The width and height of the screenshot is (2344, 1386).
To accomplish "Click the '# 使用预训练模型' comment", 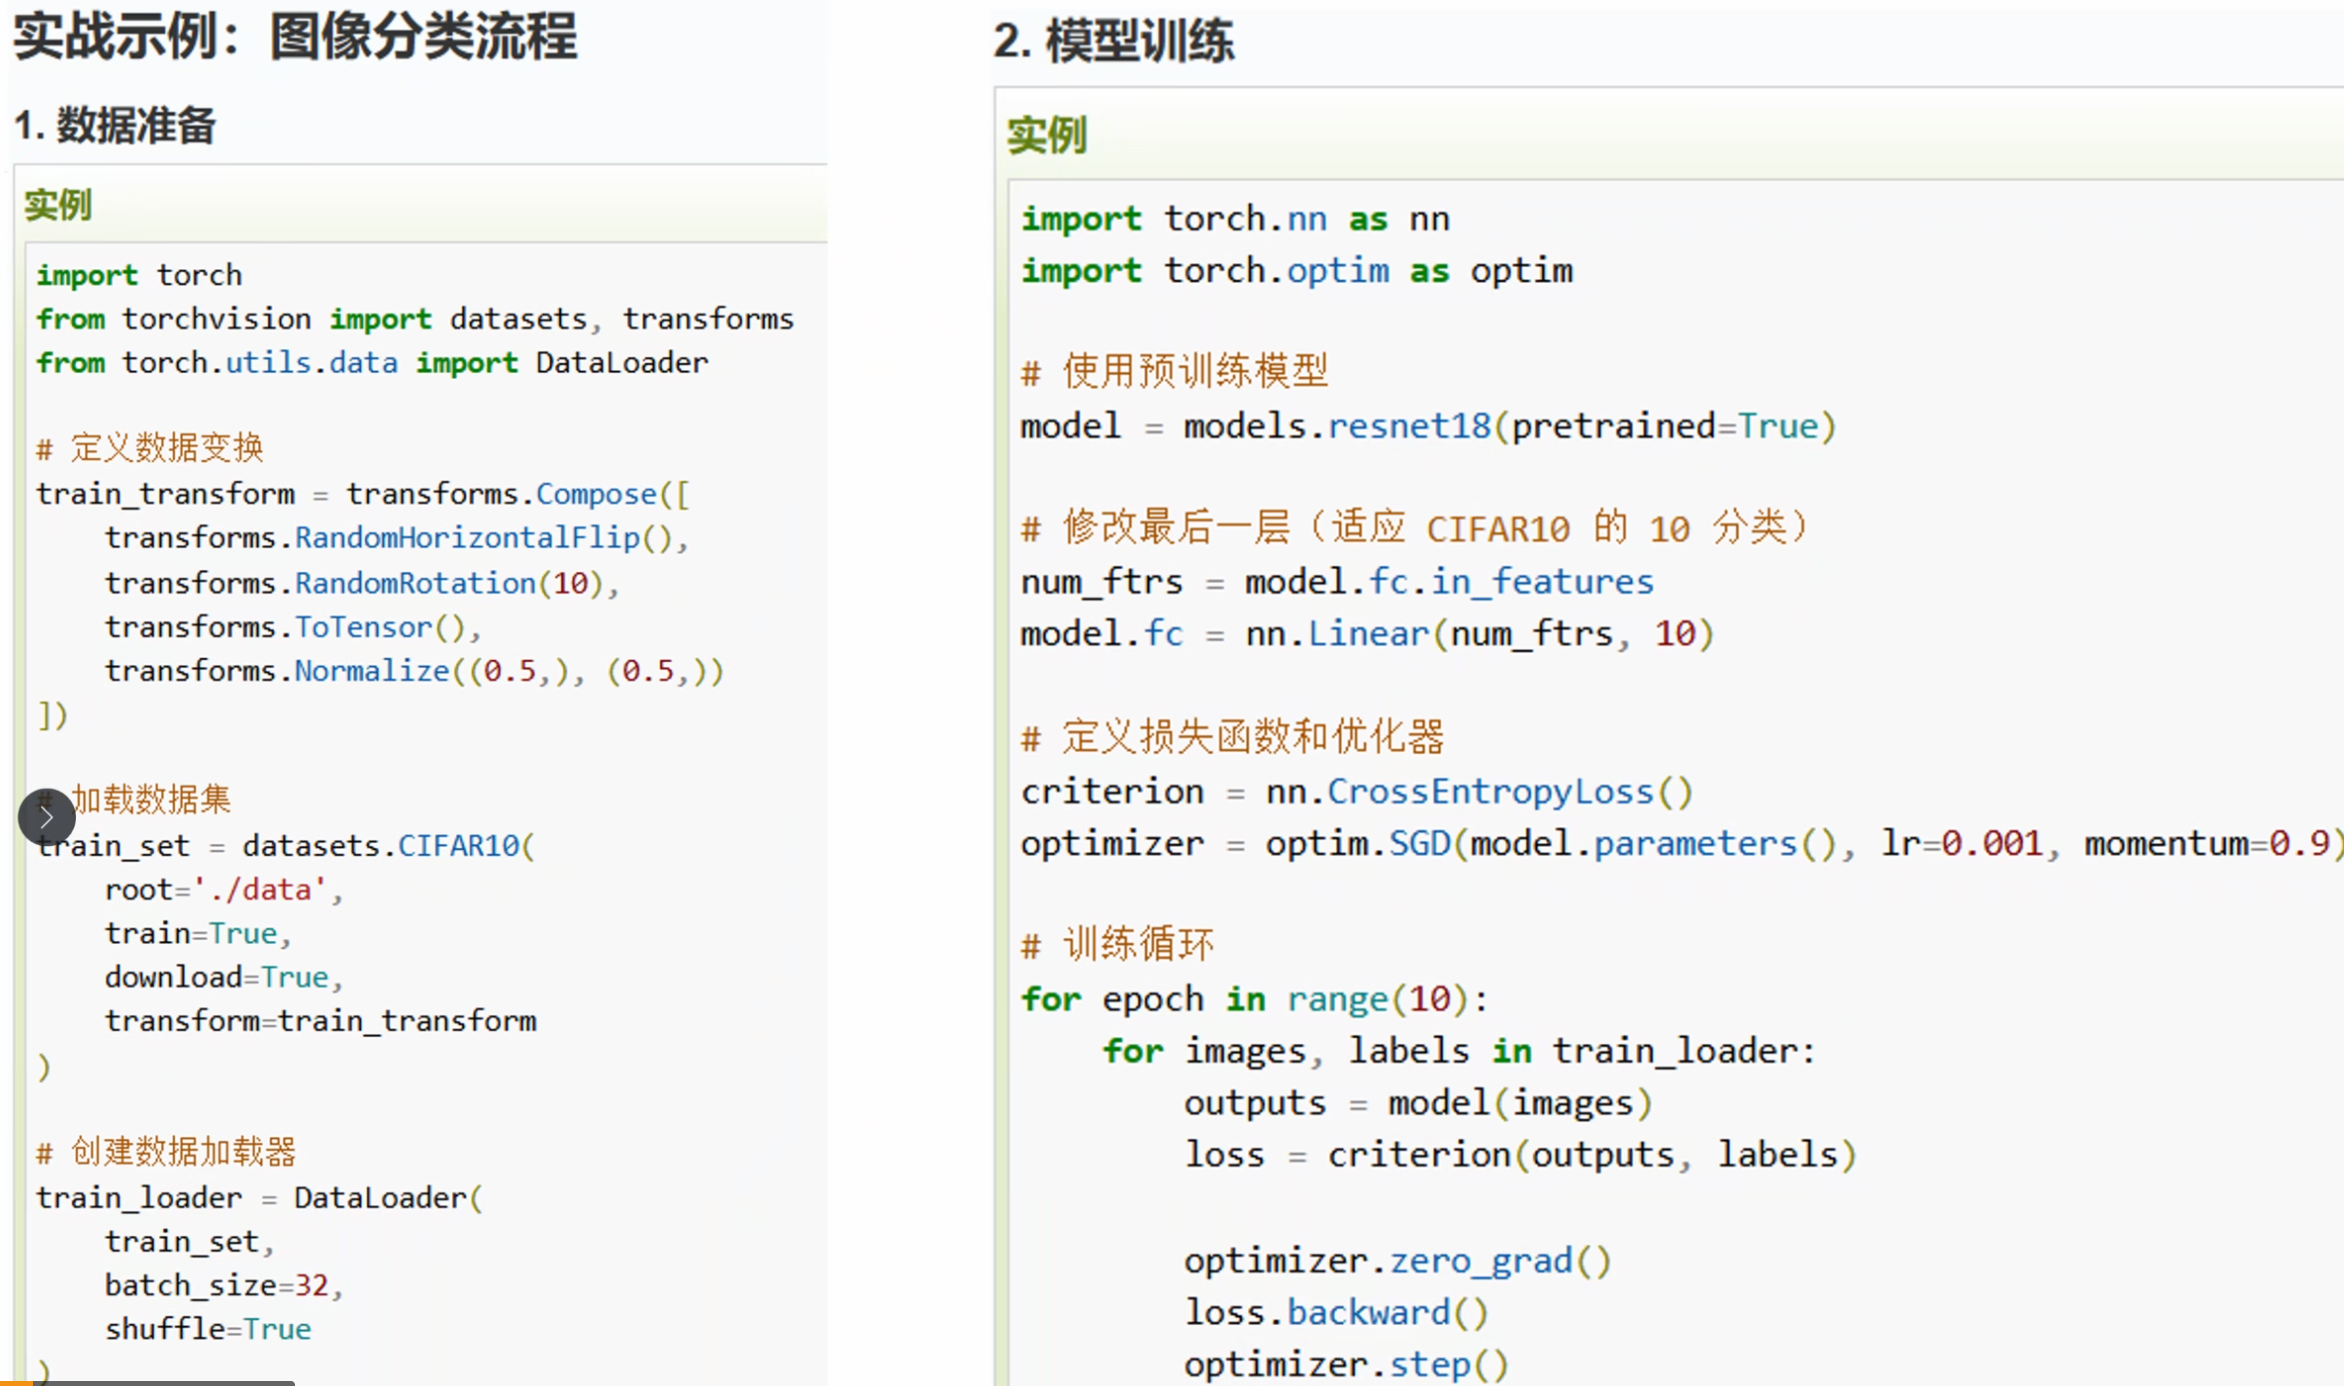I will (x=1175, y=371).
